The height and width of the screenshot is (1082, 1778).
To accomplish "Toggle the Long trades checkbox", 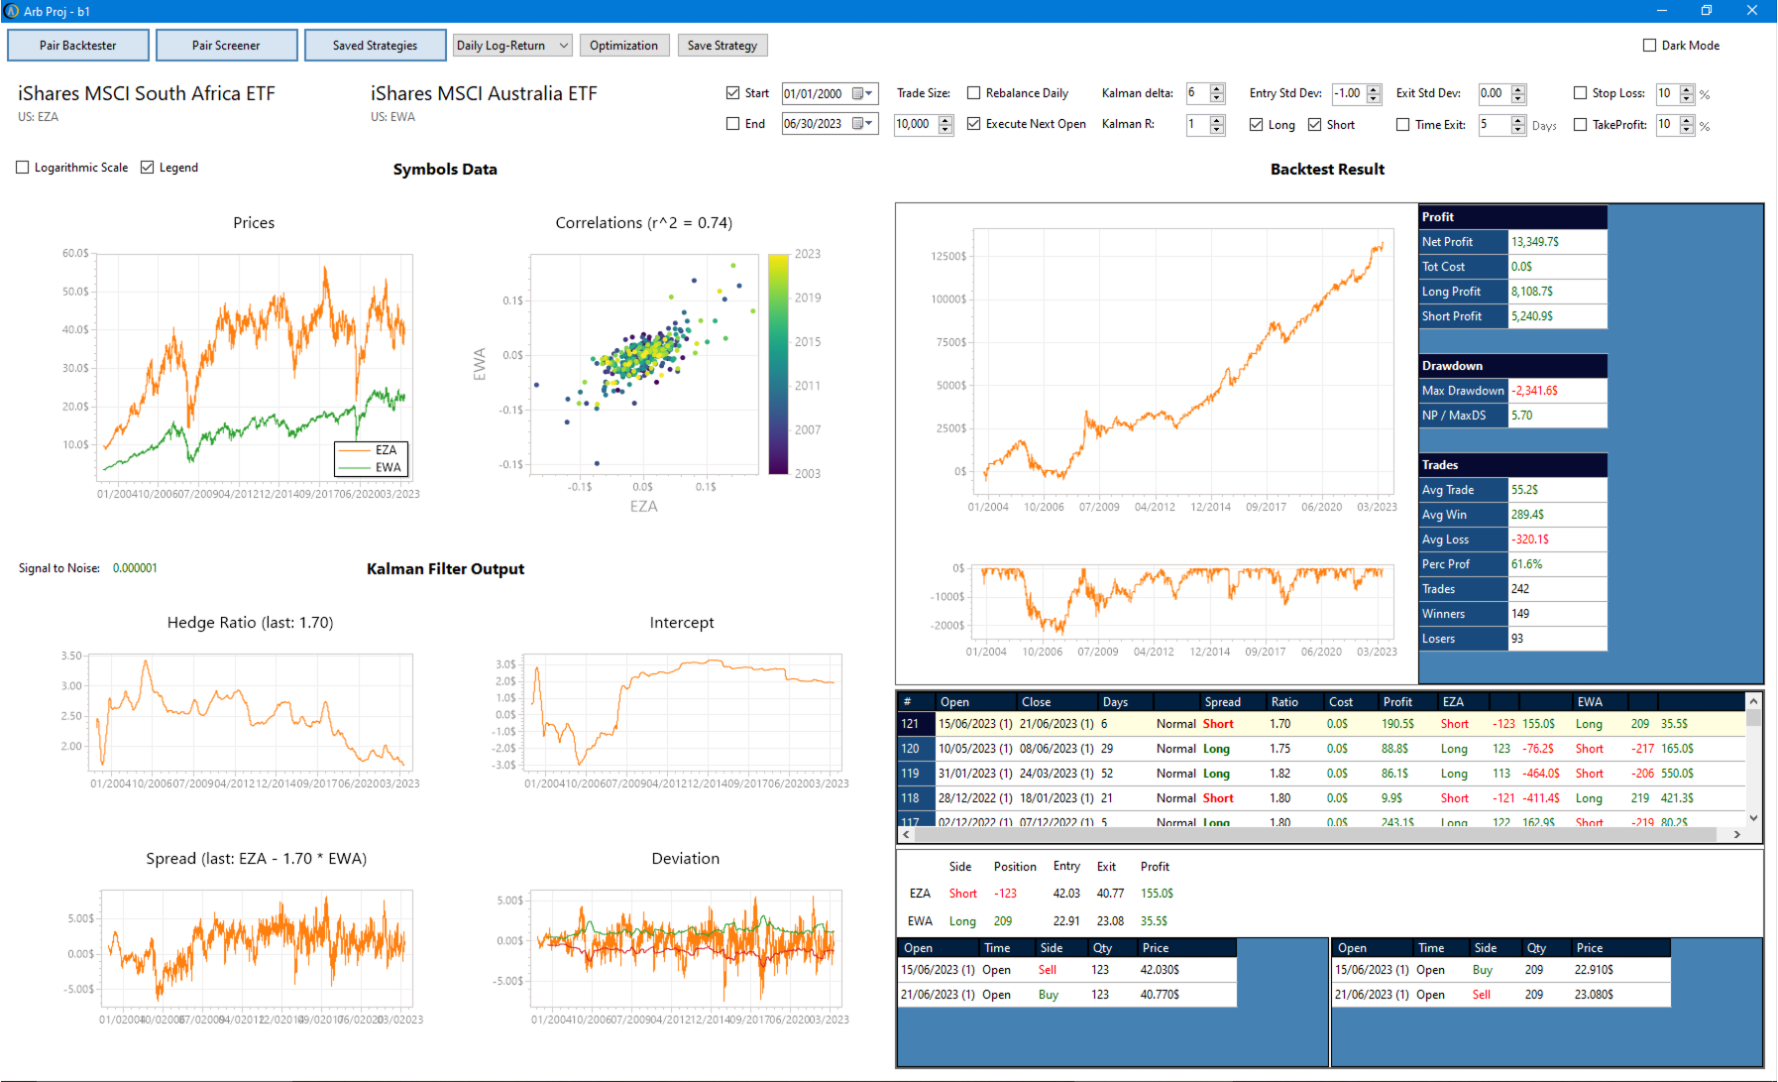I will click(1256, 125).
